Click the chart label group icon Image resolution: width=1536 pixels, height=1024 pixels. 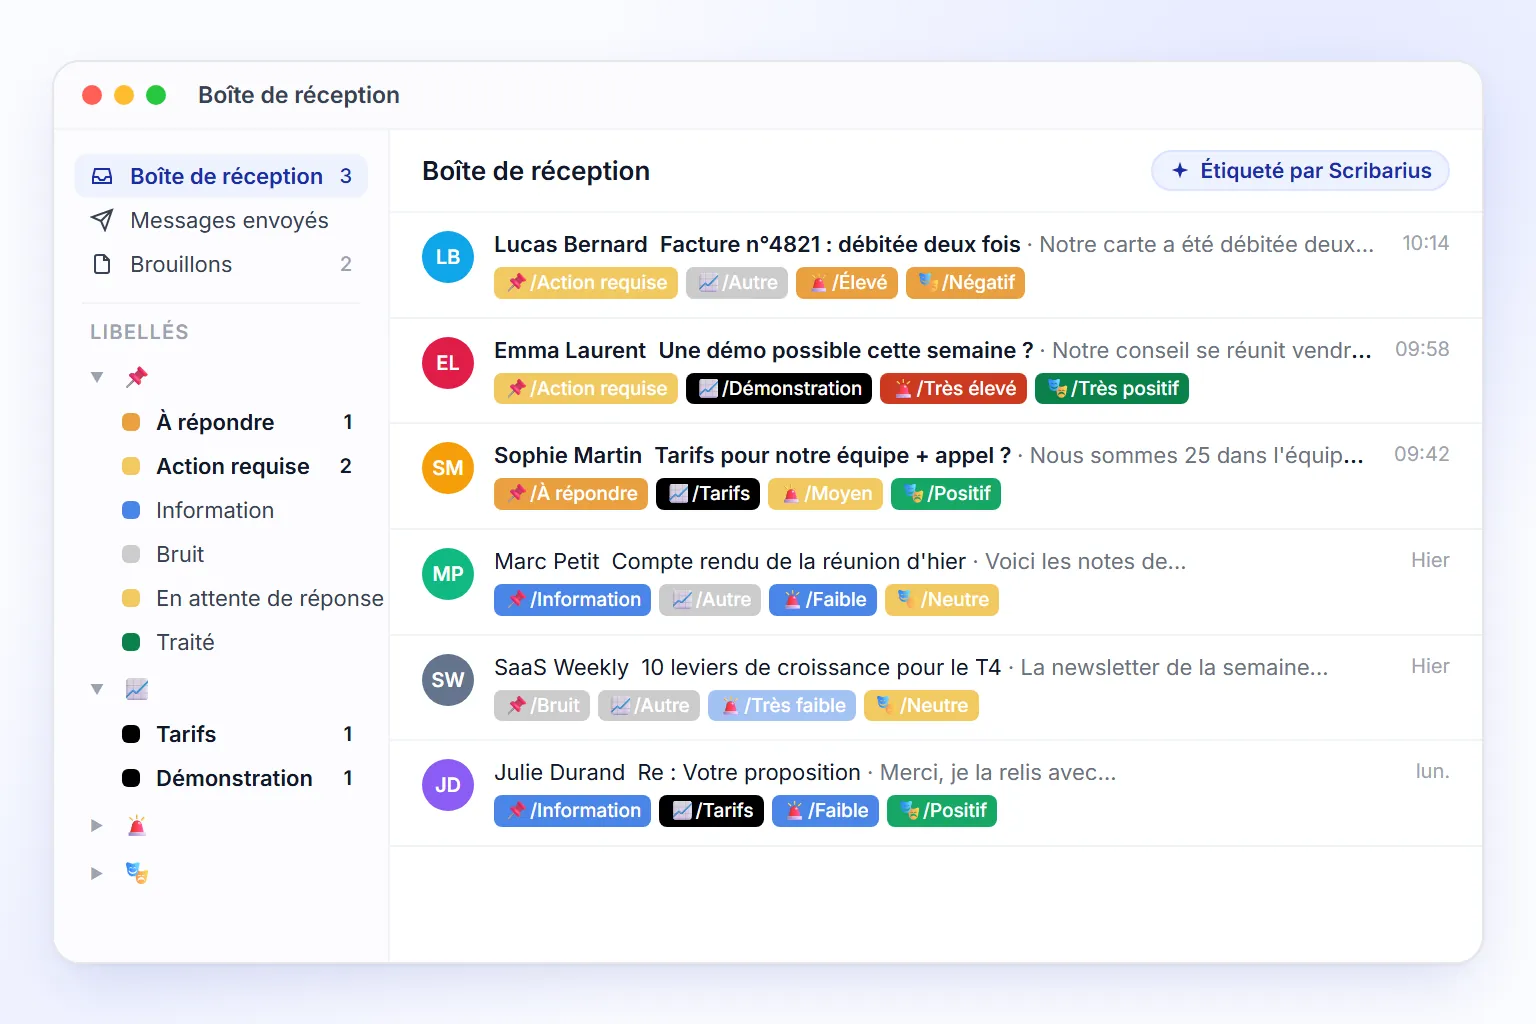[137, 689]
